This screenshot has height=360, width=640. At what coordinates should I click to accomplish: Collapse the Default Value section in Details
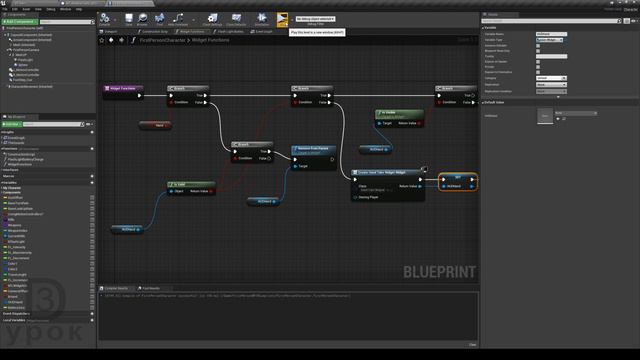tap(483, 102)
